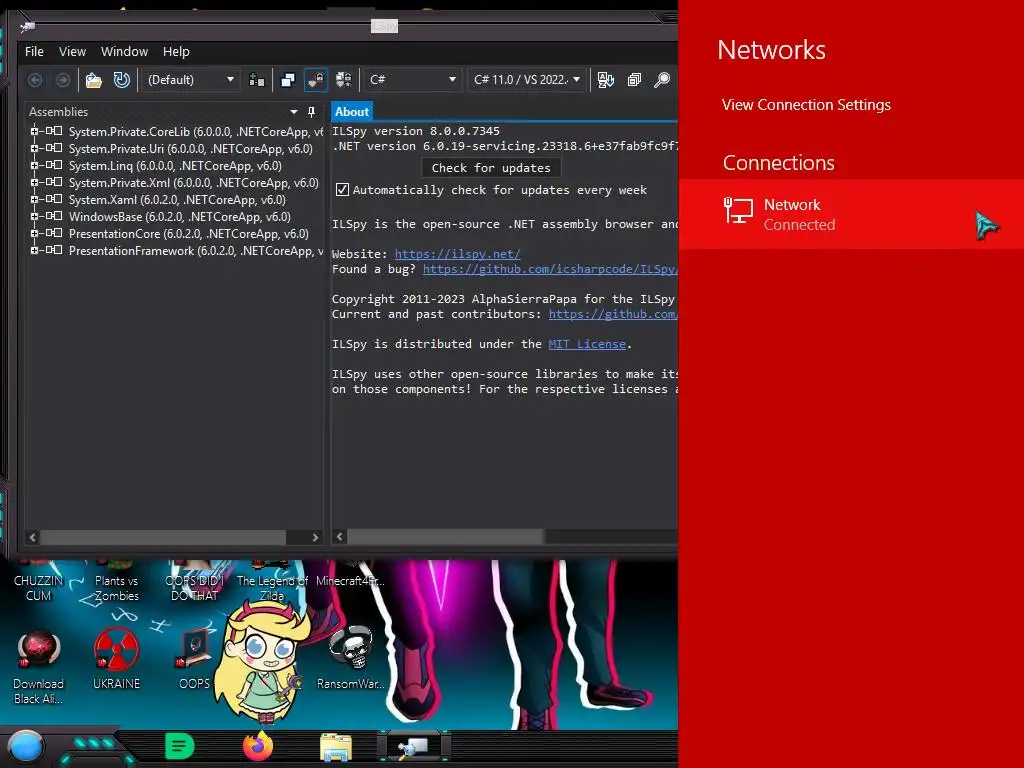
Task: Click the About pane horizontal scrollbar thumb
Action: tap(445, 536)
